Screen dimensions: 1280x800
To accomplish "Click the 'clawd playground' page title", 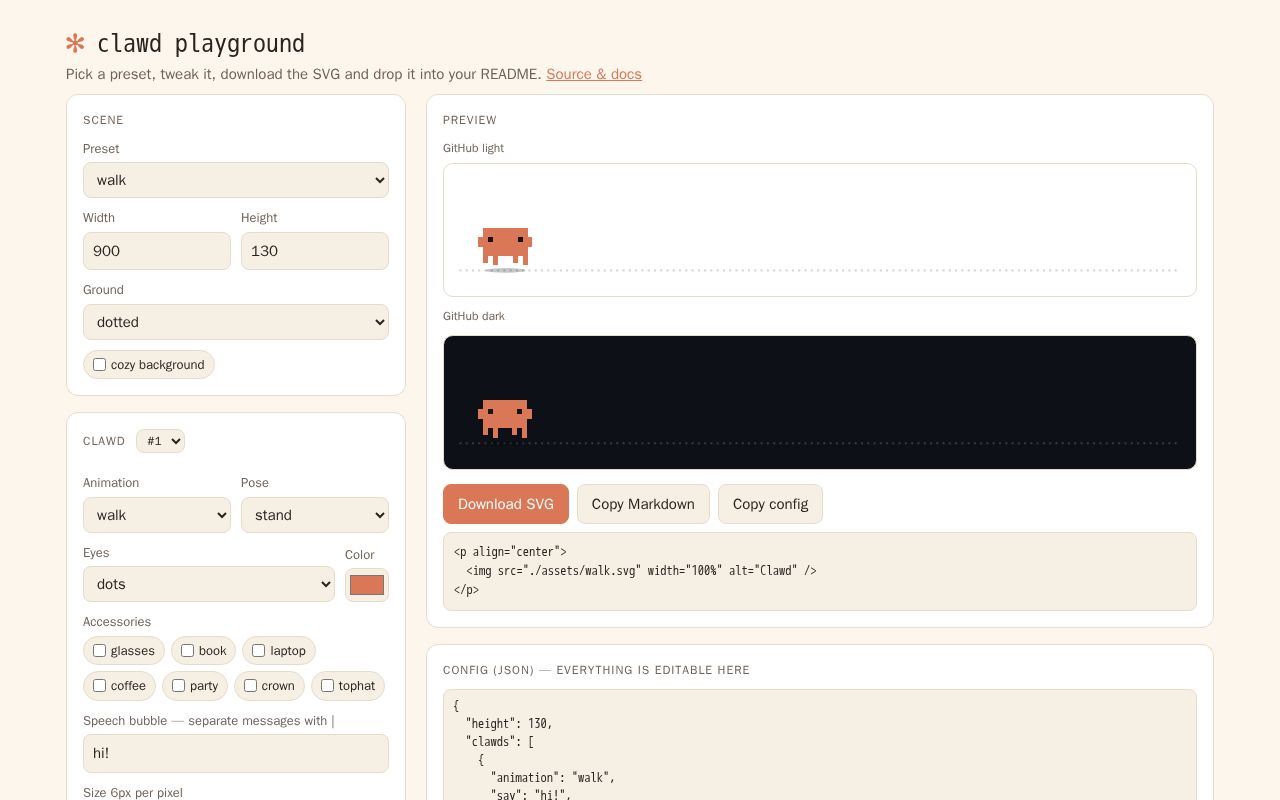I will click(x=201, y=43).
